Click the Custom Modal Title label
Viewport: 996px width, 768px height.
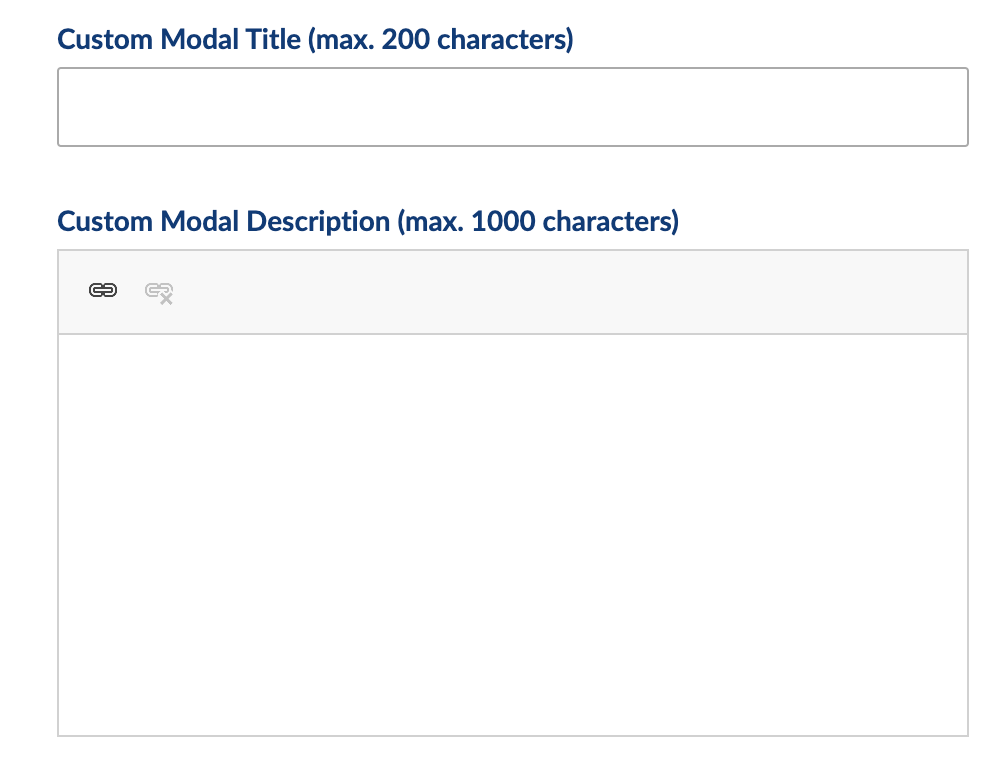click(x=315, y=40)
